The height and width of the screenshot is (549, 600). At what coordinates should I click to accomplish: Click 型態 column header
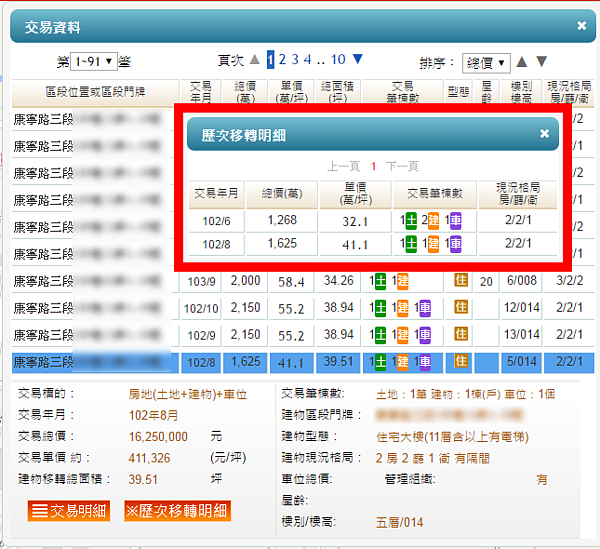458,92
